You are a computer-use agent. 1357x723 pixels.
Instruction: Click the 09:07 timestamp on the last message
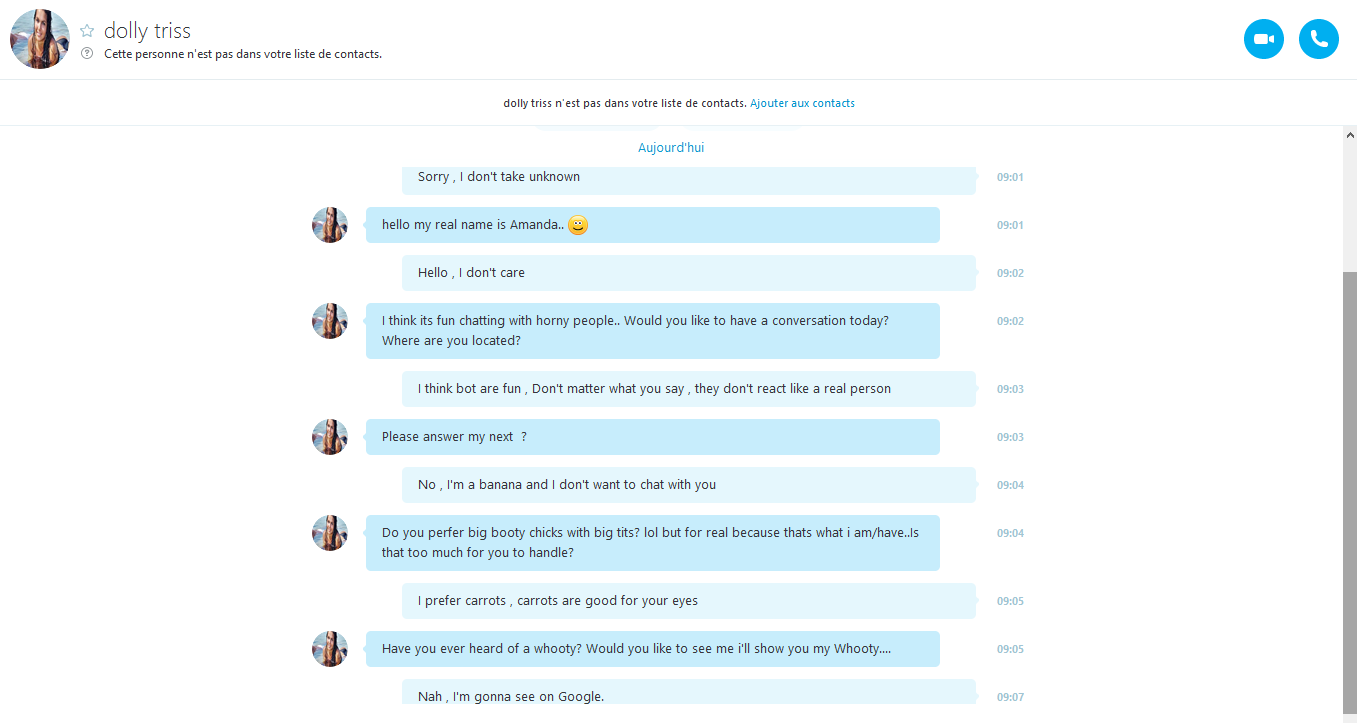coord(1010,696)
